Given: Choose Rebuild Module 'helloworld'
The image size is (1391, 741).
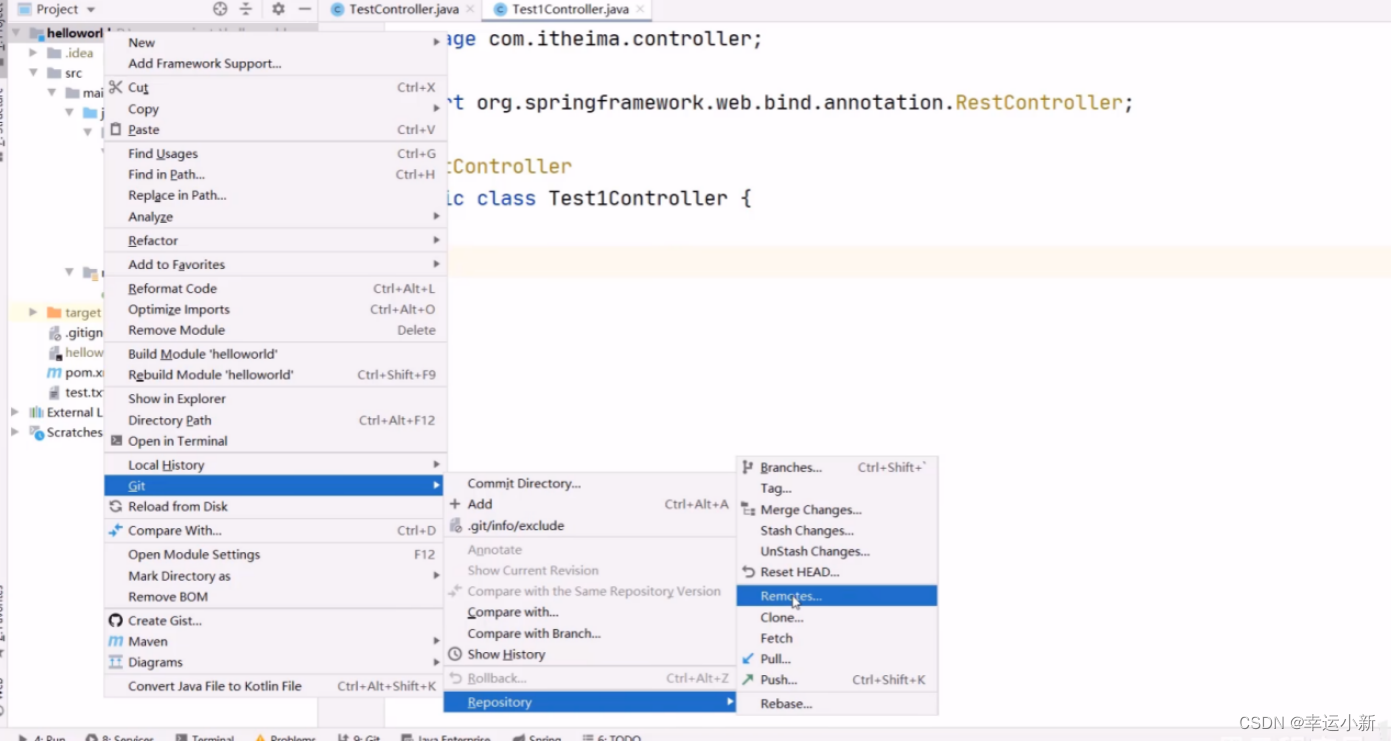Looking at the screenshot, I should 275,374.
